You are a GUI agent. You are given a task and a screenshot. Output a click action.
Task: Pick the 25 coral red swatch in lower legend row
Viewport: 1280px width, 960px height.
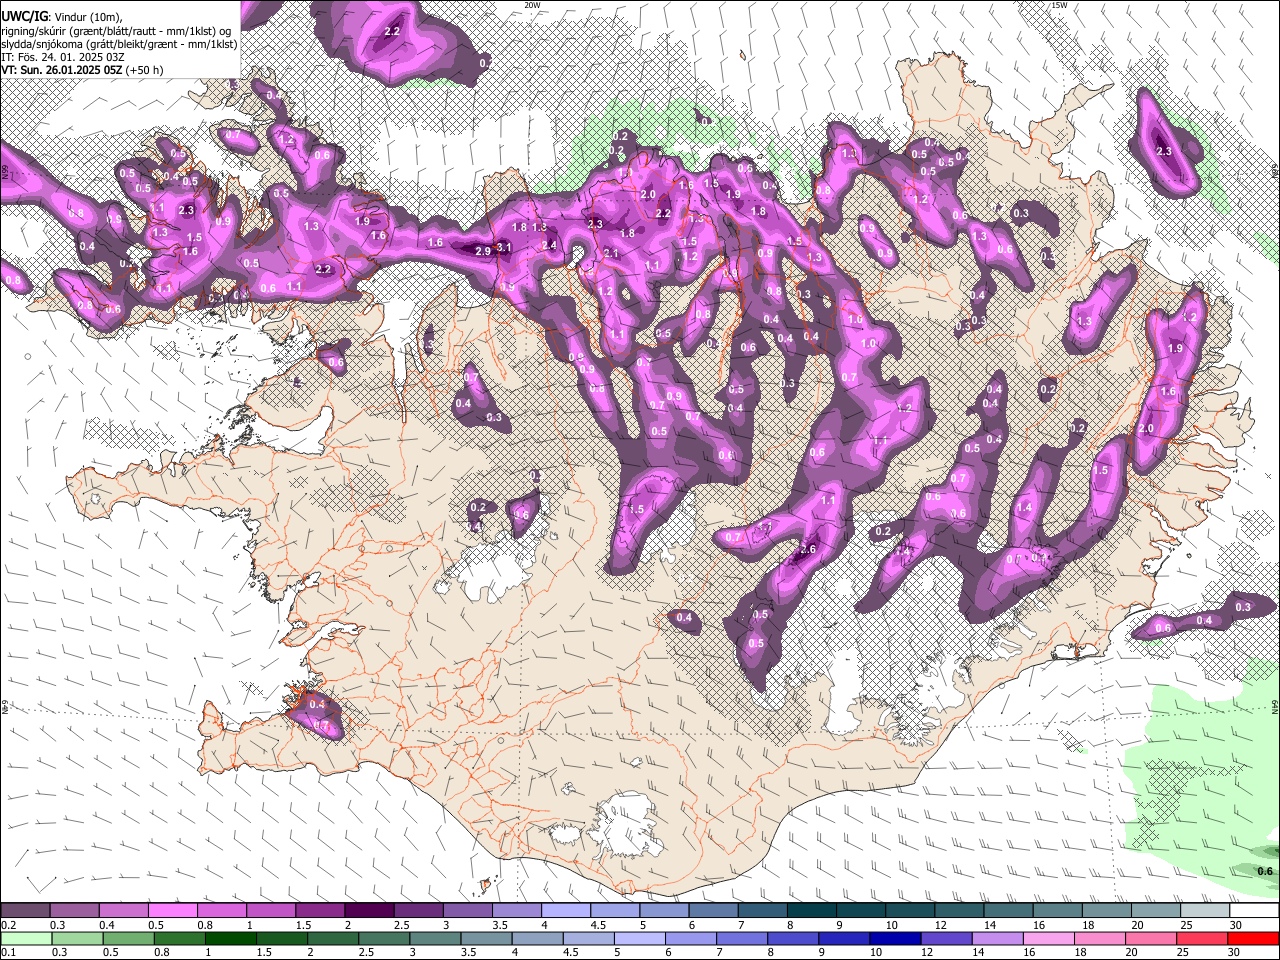click(x=1202, y=939)
